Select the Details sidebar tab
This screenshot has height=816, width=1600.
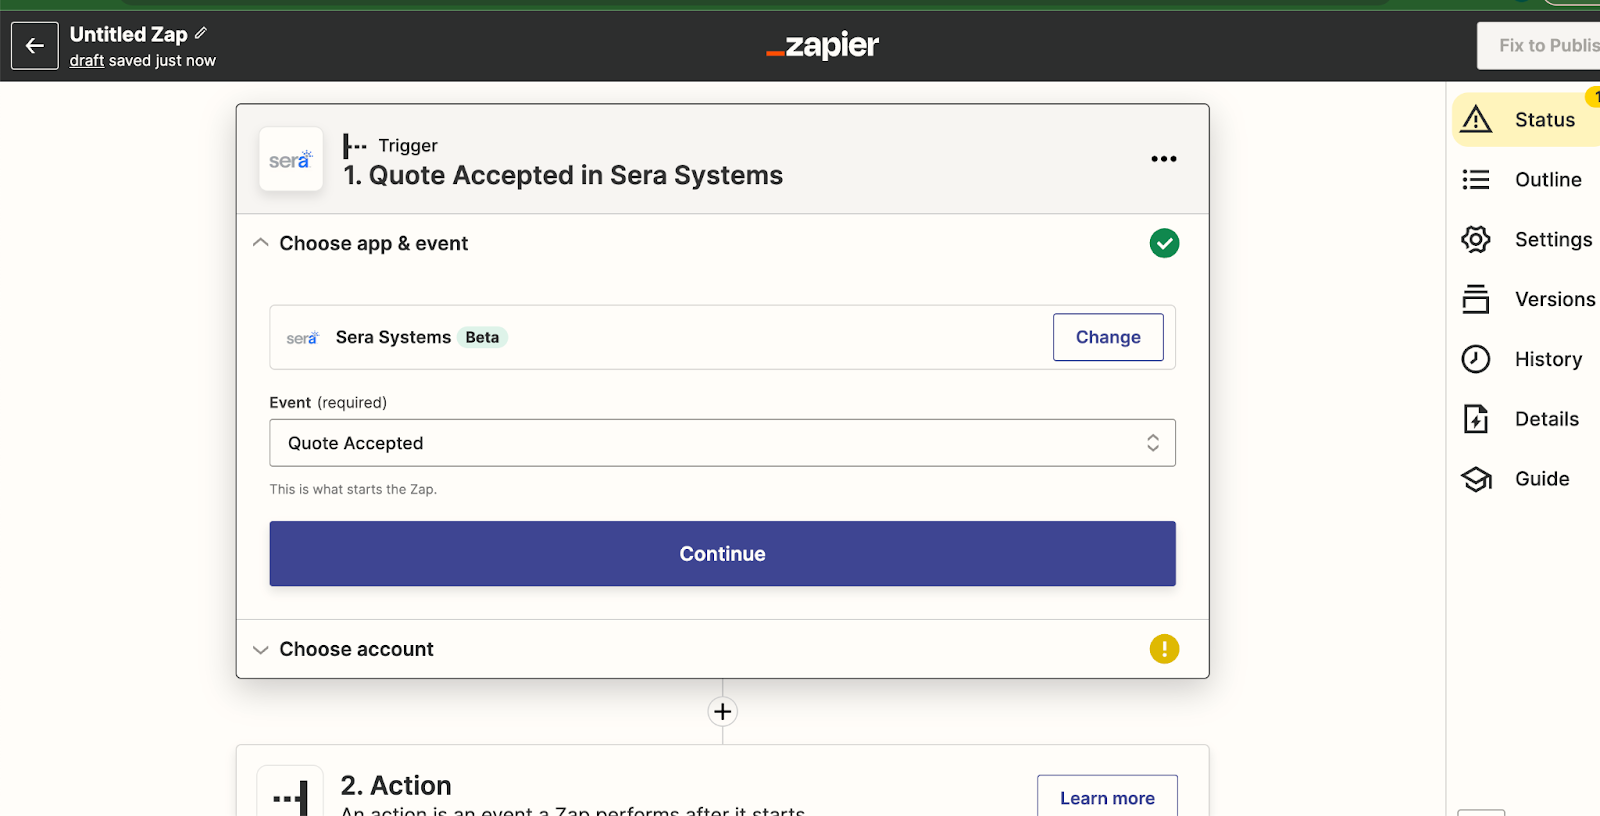[x=1527, y=419]
